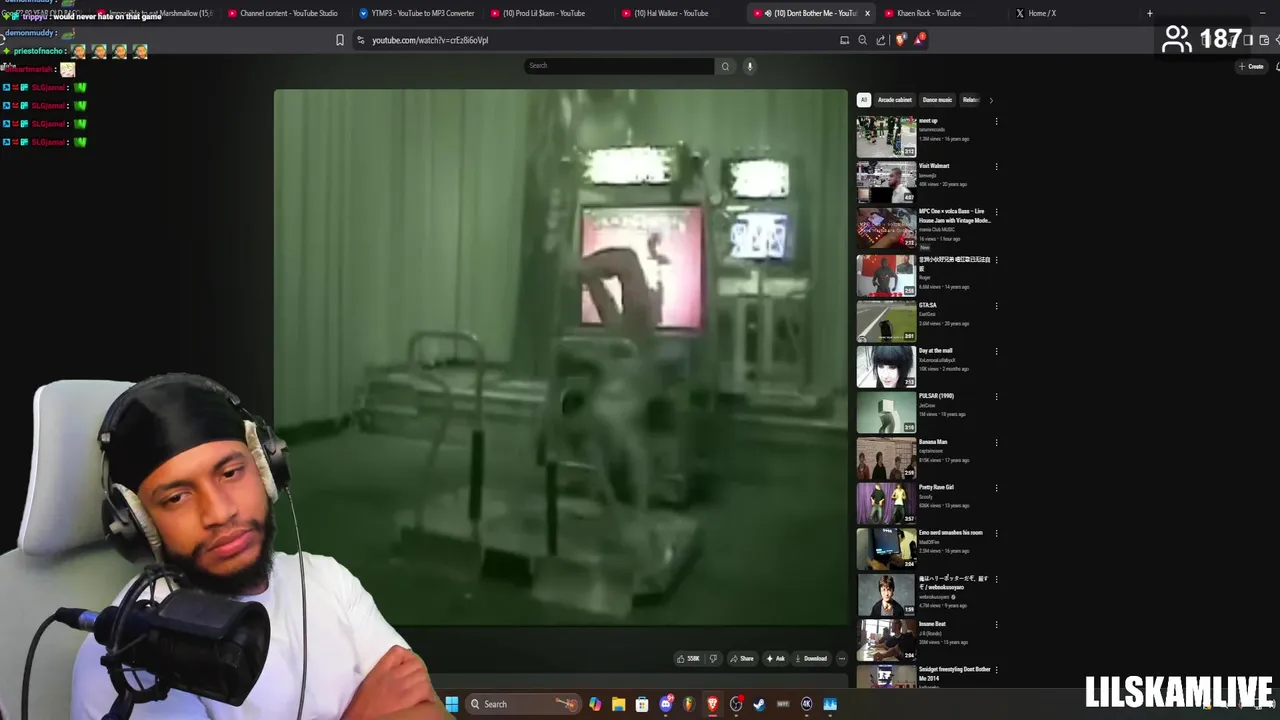
Task: Like the video showing 558K likes
Action: [688, 658]
